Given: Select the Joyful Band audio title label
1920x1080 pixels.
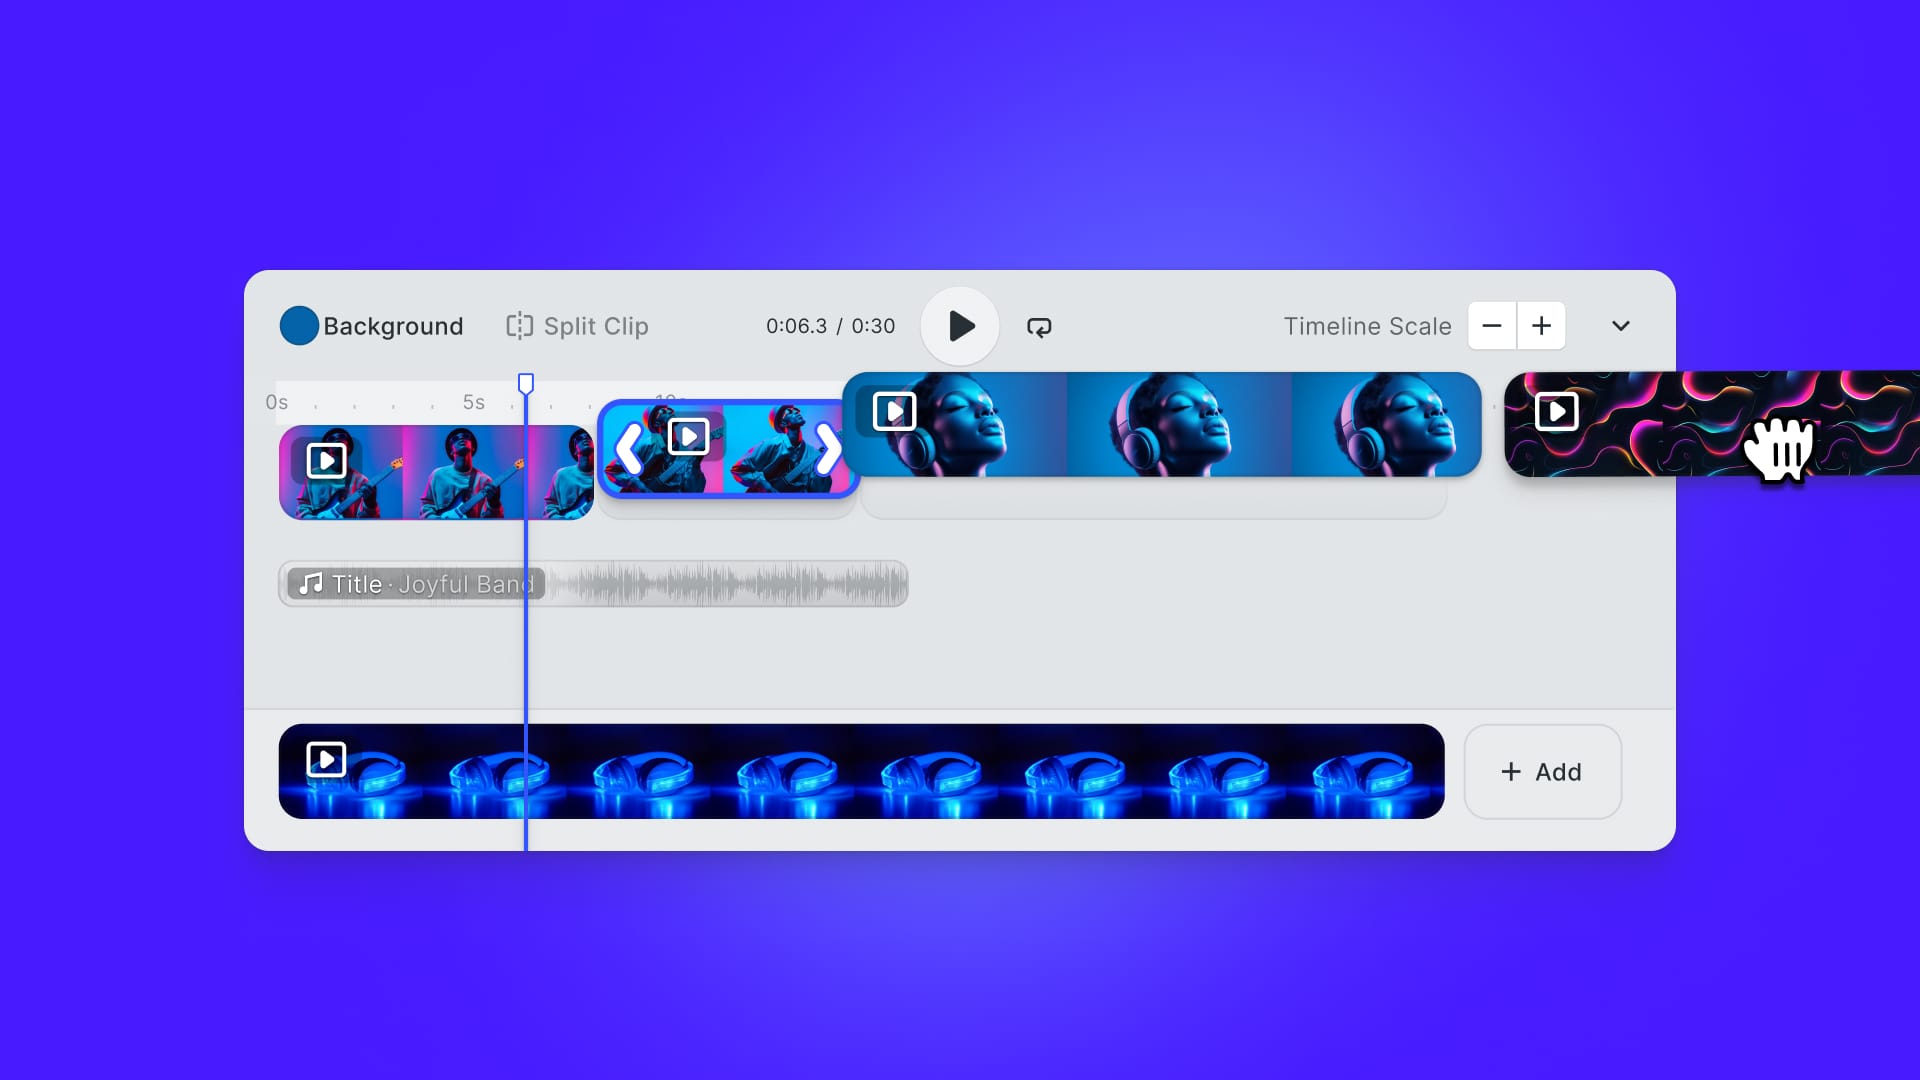Looking at the screenshot, I should click(x=432, y=584).
